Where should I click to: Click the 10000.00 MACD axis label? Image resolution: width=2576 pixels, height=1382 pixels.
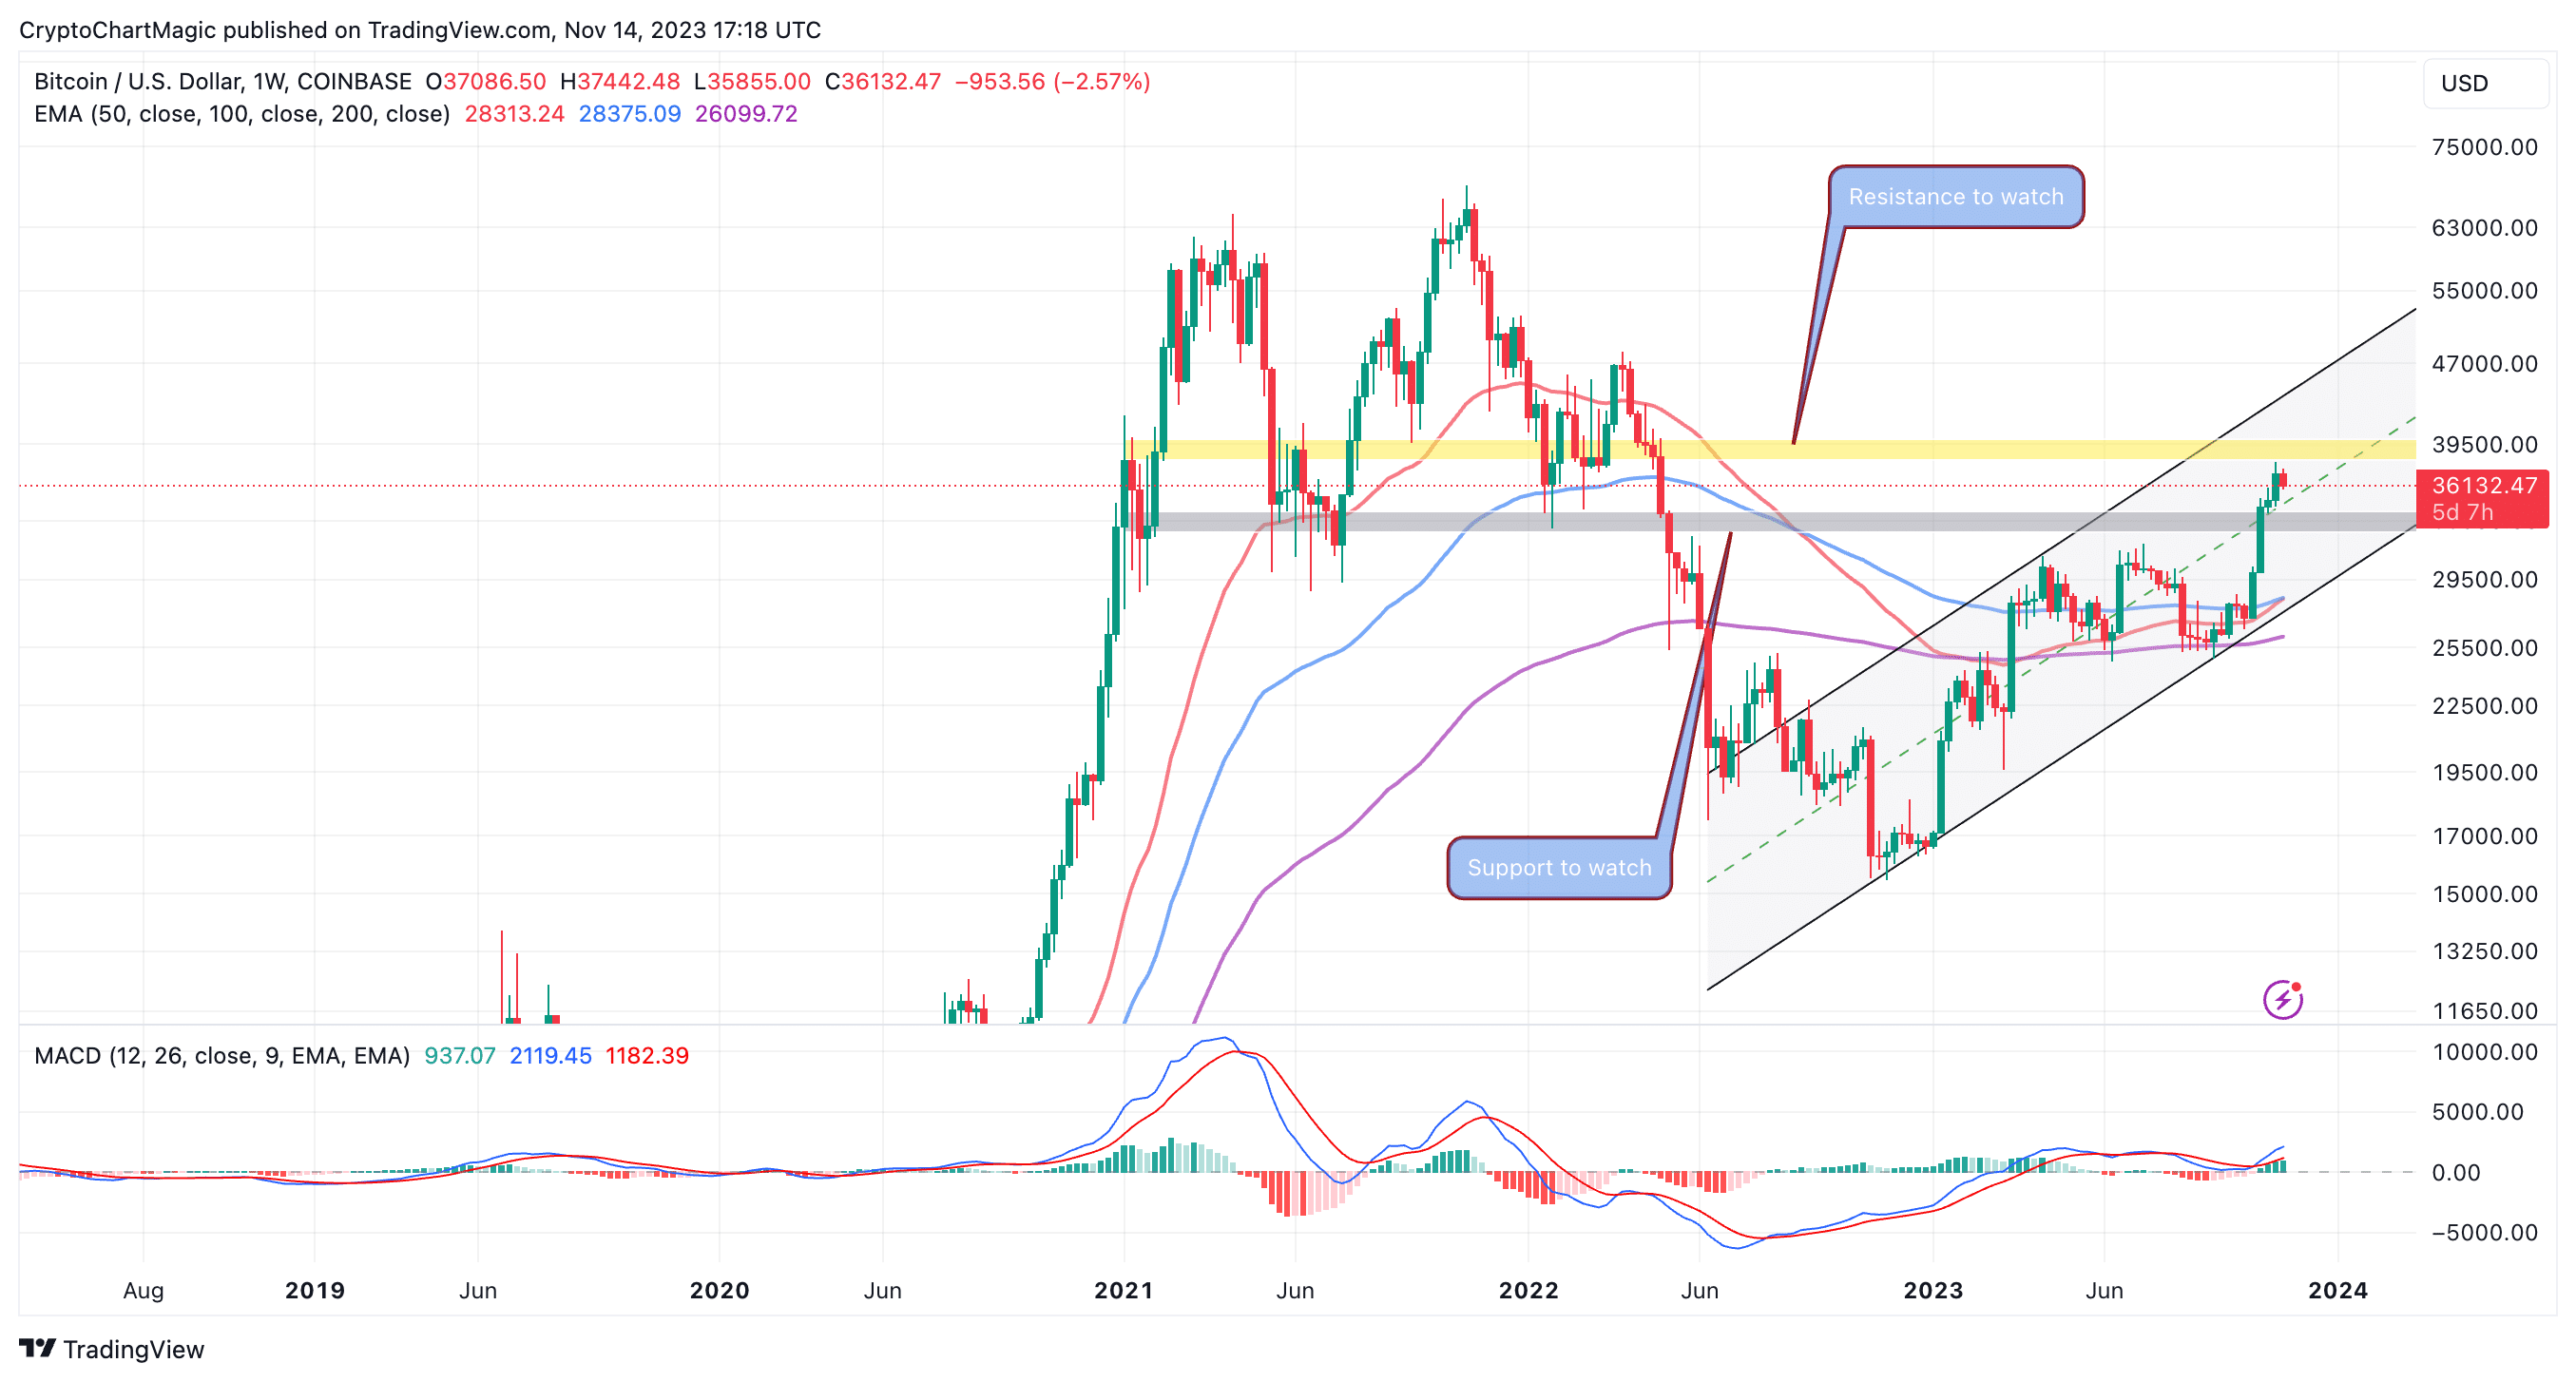[2484, 1051]
